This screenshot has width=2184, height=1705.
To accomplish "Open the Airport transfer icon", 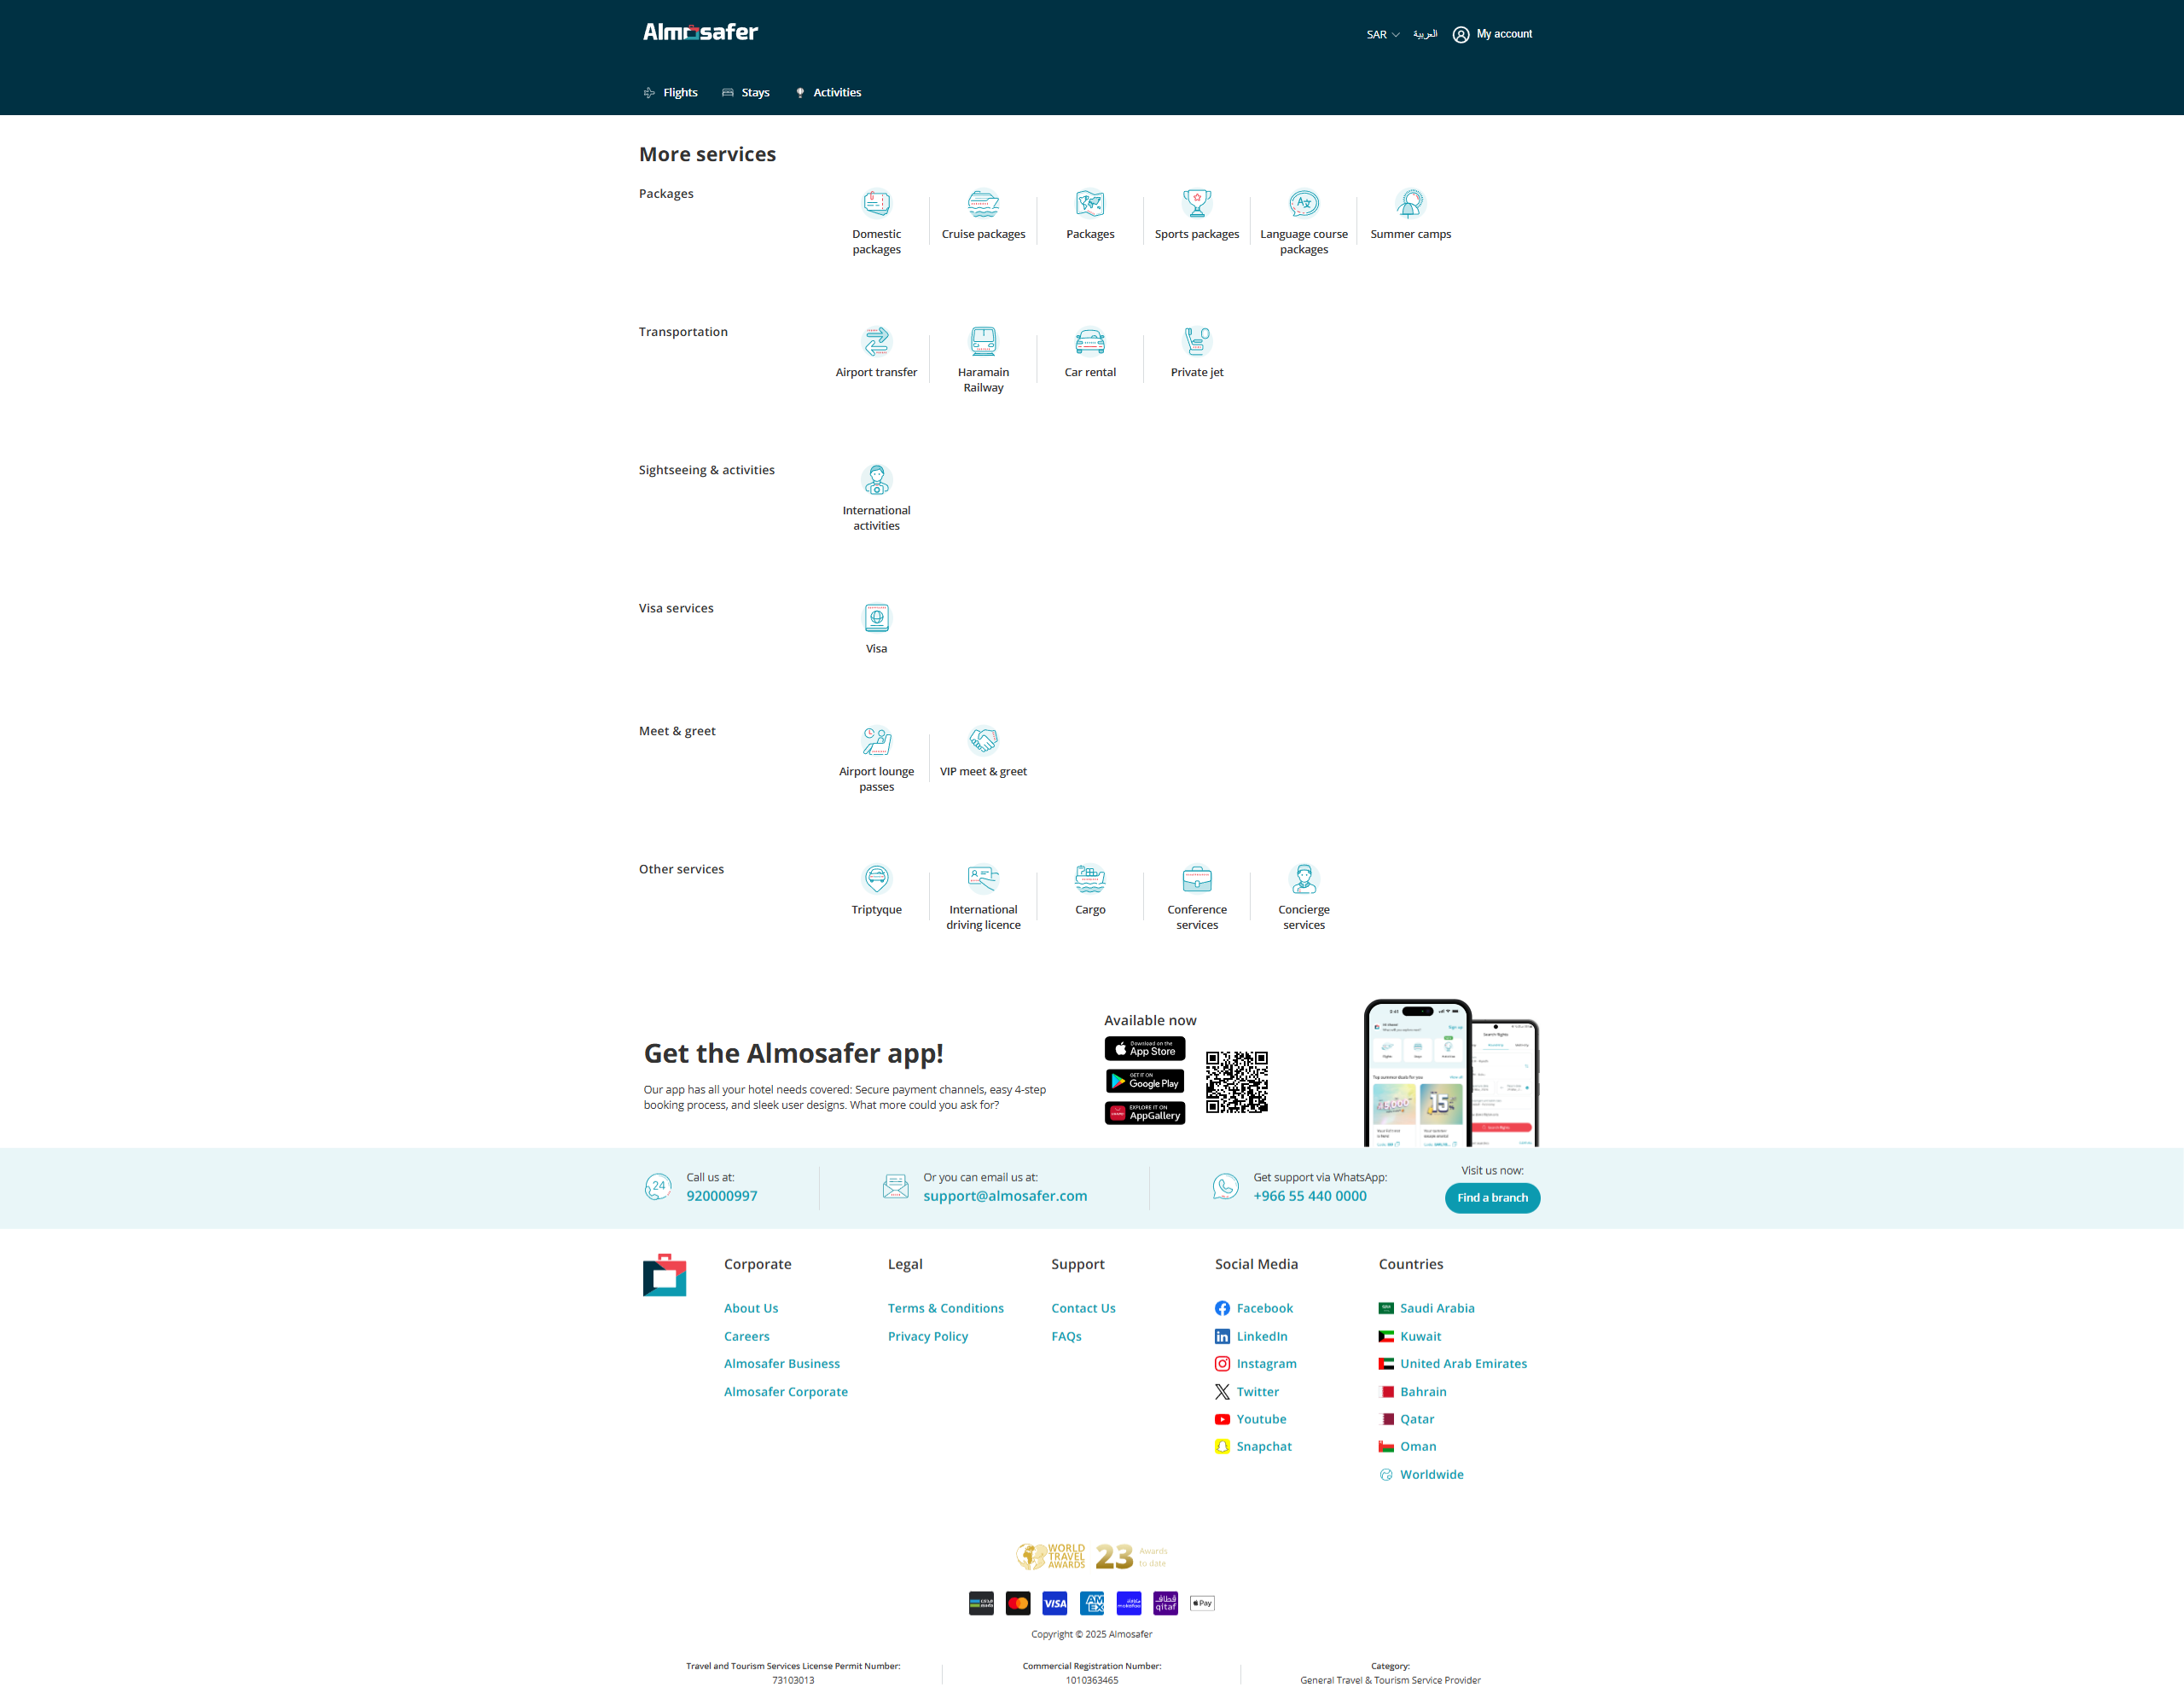I will (x=876, y=342).
